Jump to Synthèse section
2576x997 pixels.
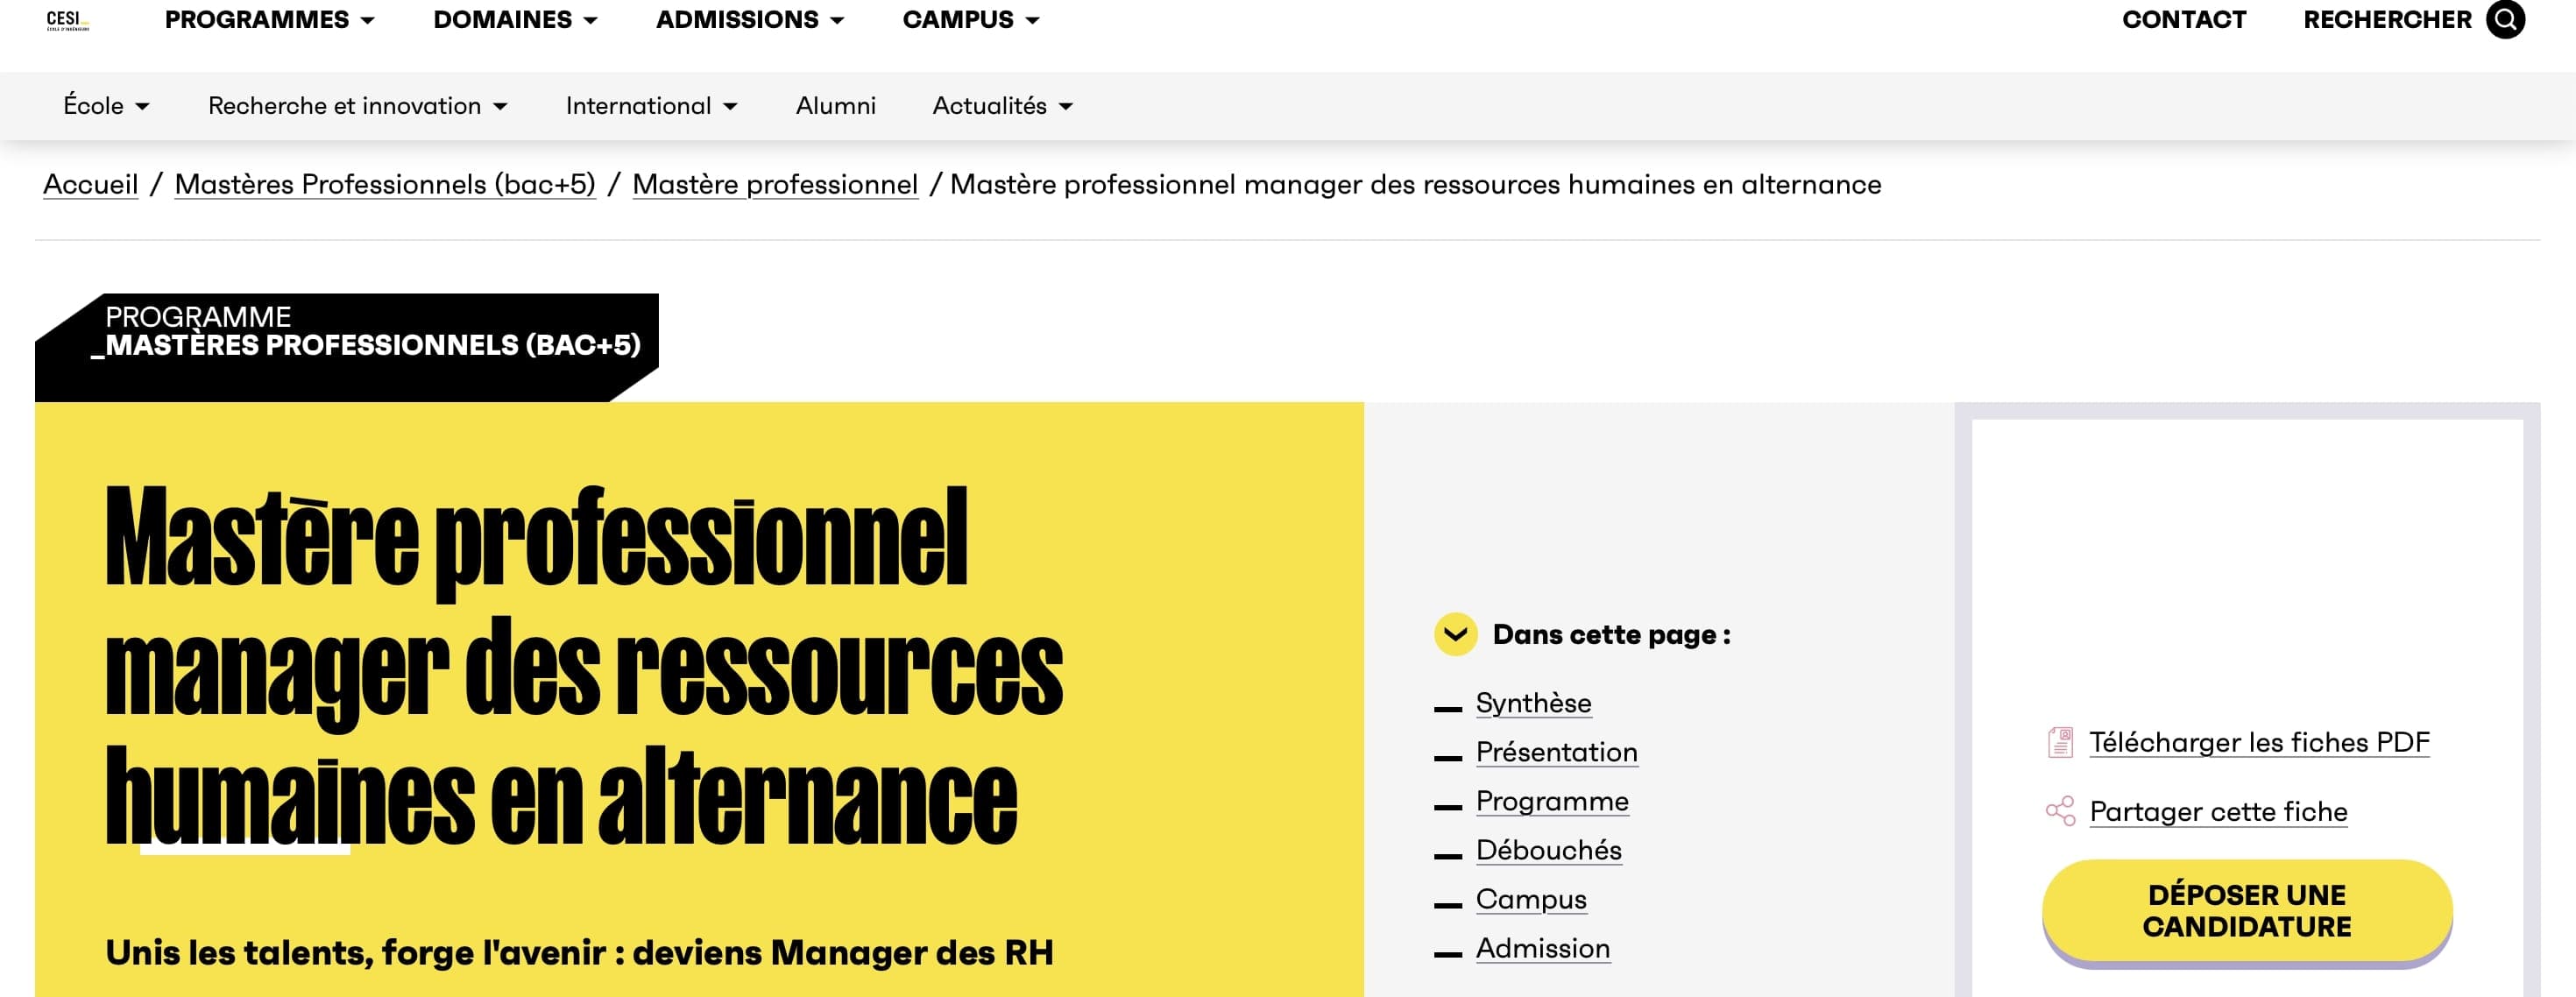click(x=1533, y=703)
